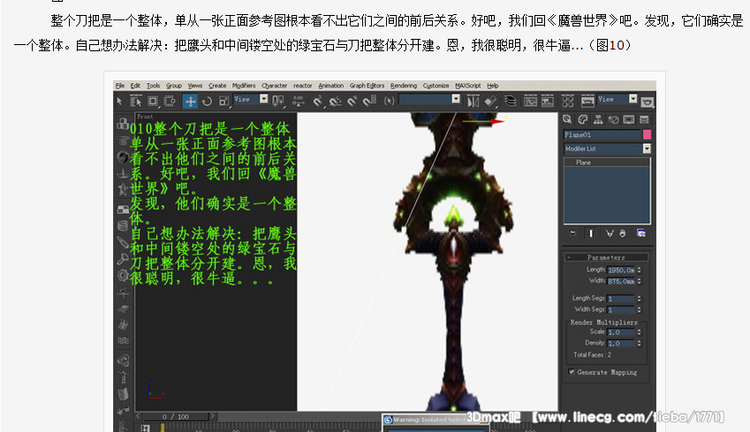
Task: Click the Align tool icon
Action: point(491,101)
